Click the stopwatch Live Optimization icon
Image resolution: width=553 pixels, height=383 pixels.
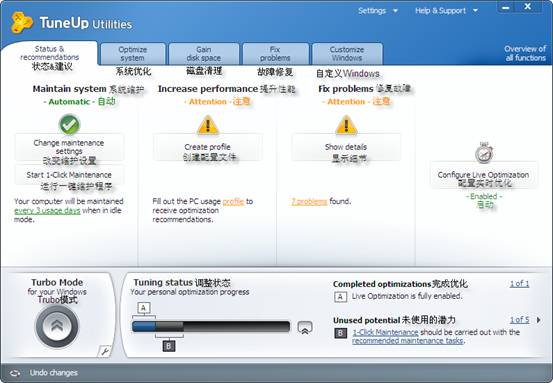click(x=484, y=153)
